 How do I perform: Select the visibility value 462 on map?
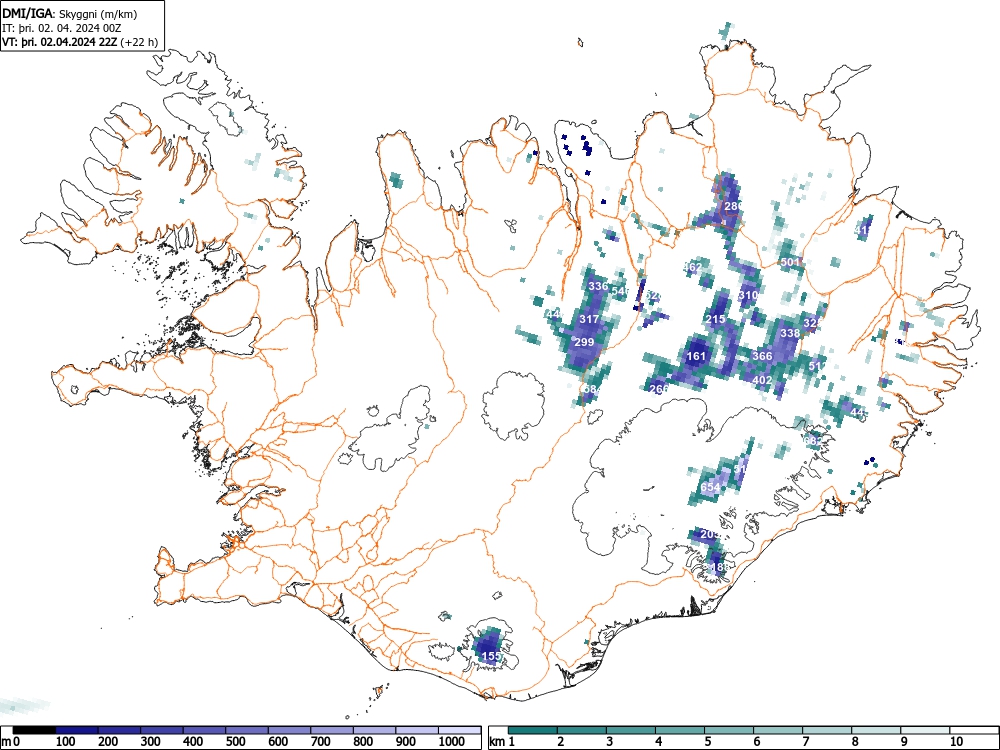(692, 267)
